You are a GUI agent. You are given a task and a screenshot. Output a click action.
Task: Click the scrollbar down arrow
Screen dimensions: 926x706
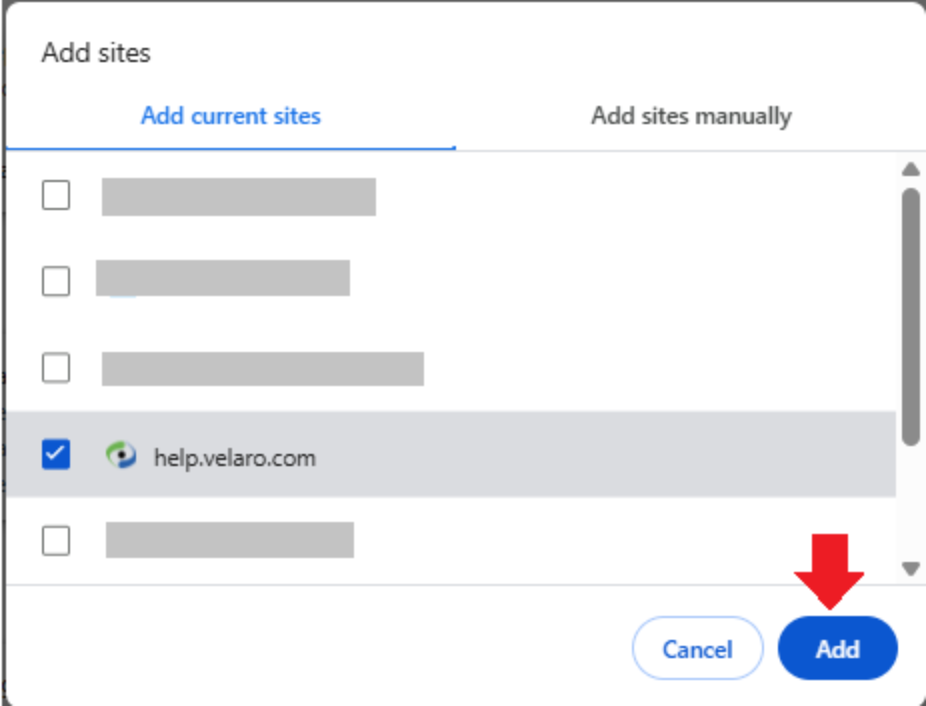pos(911,568)
